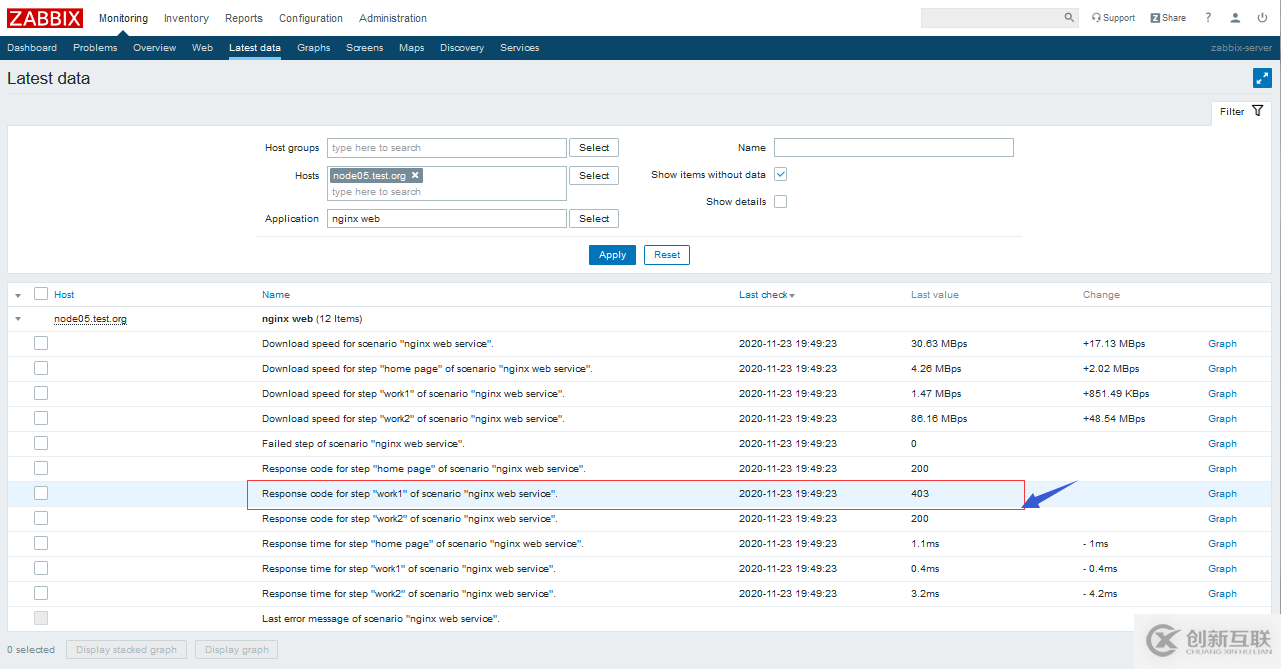Open the user profile icon
The height and width of the screenshot is (669, 1281).
pyautogui.click(x=1235, y=18)
